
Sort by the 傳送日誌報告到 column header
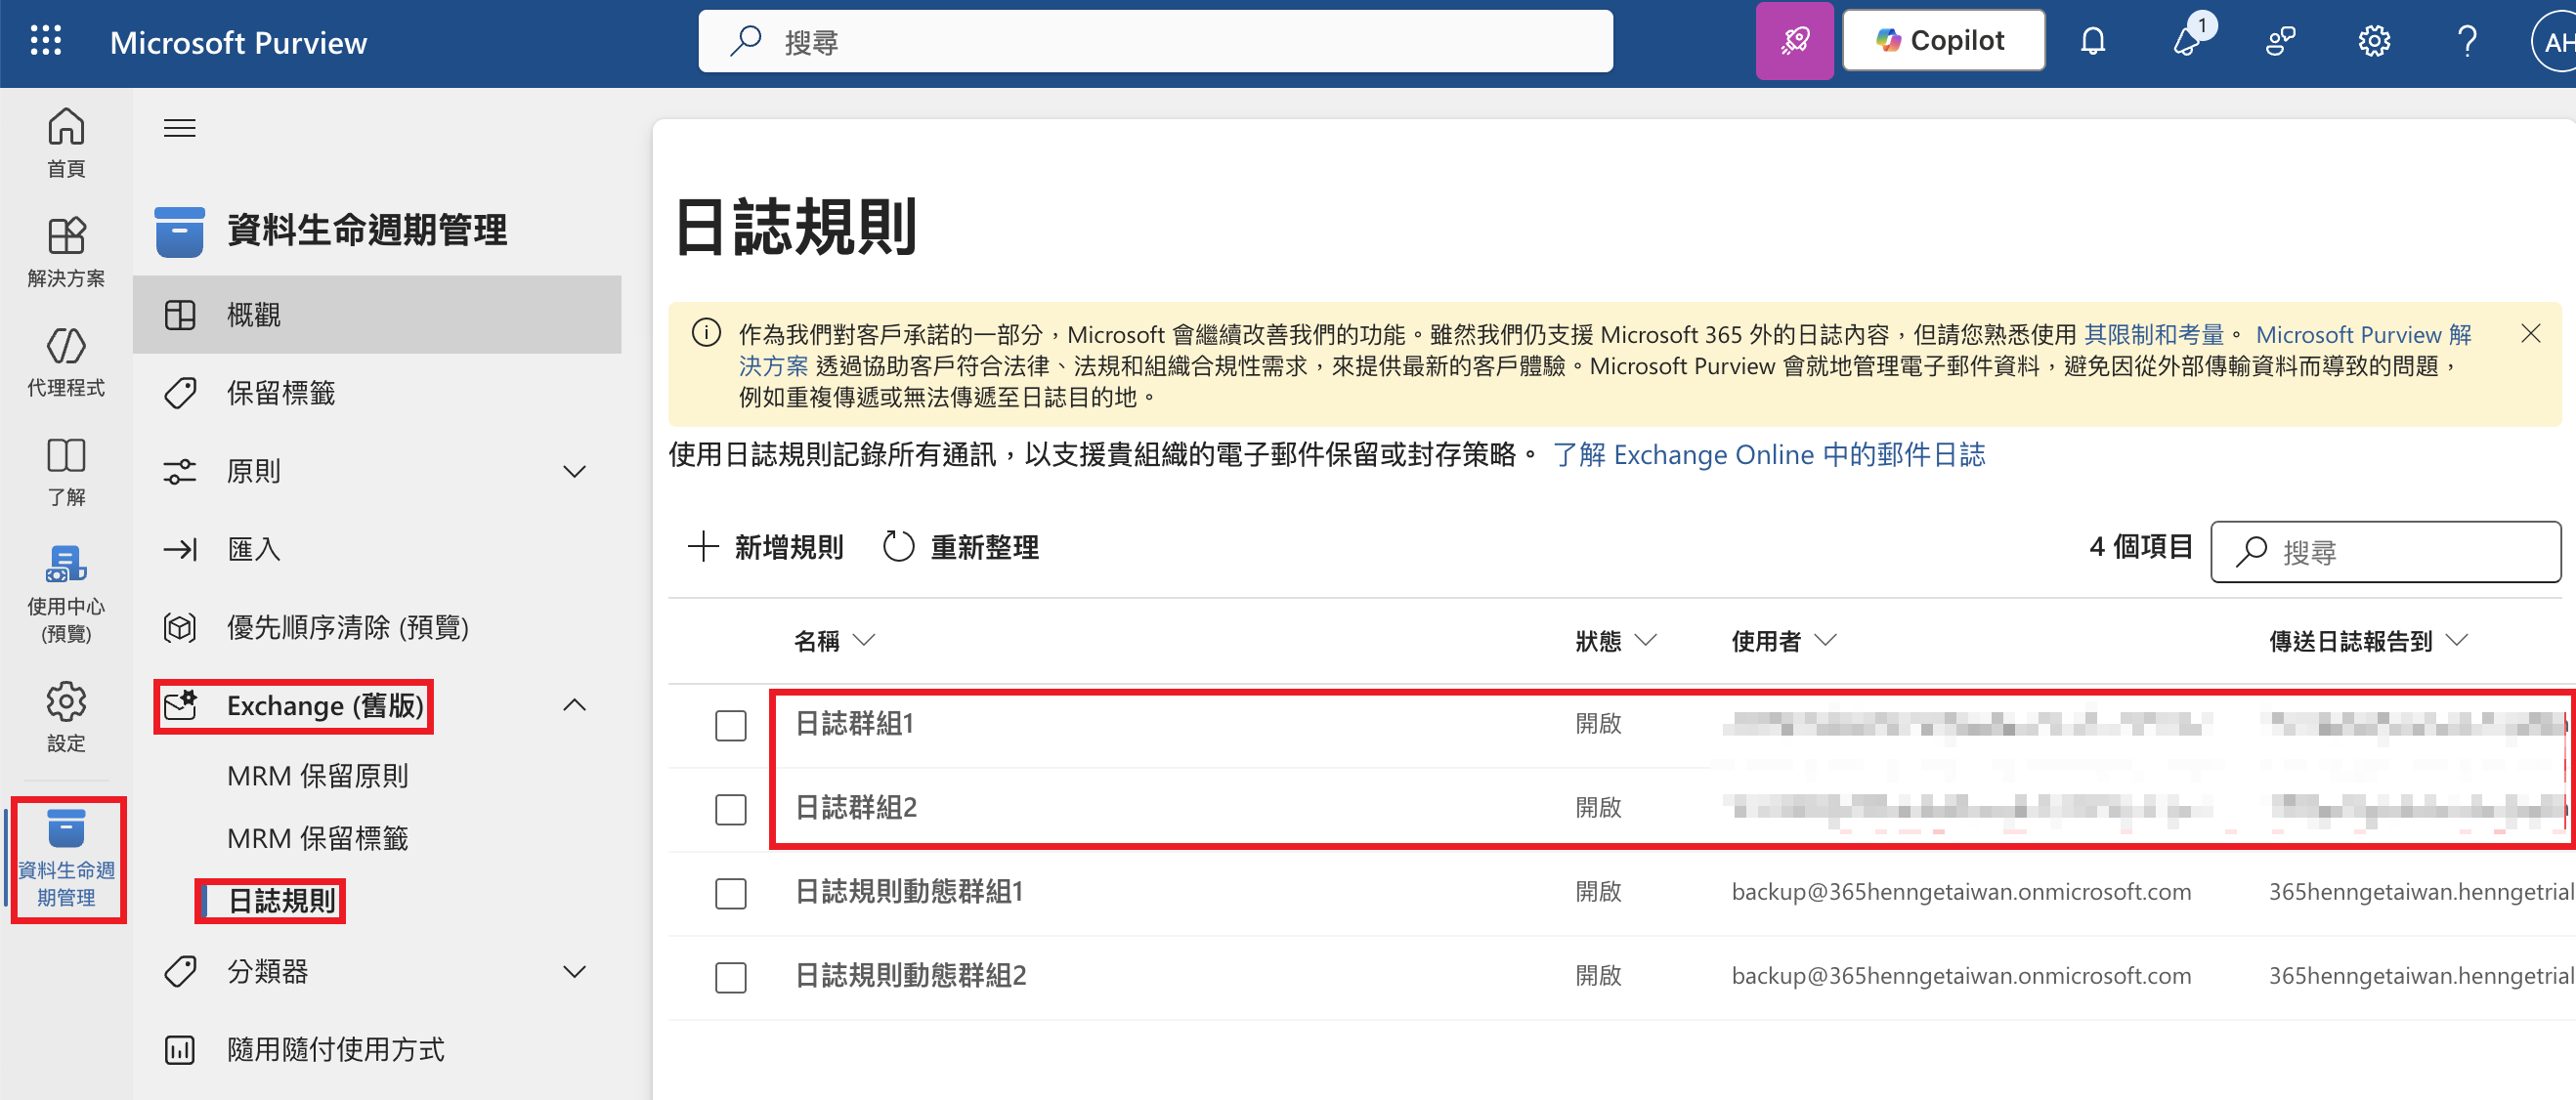coord(2368,640)
